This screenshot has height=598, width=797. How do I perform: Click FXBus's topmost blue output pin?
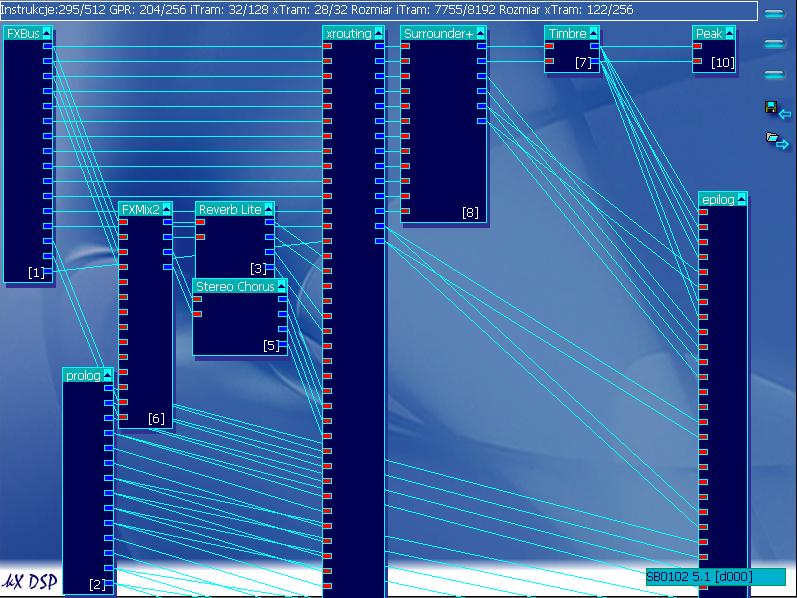(47, 46)
